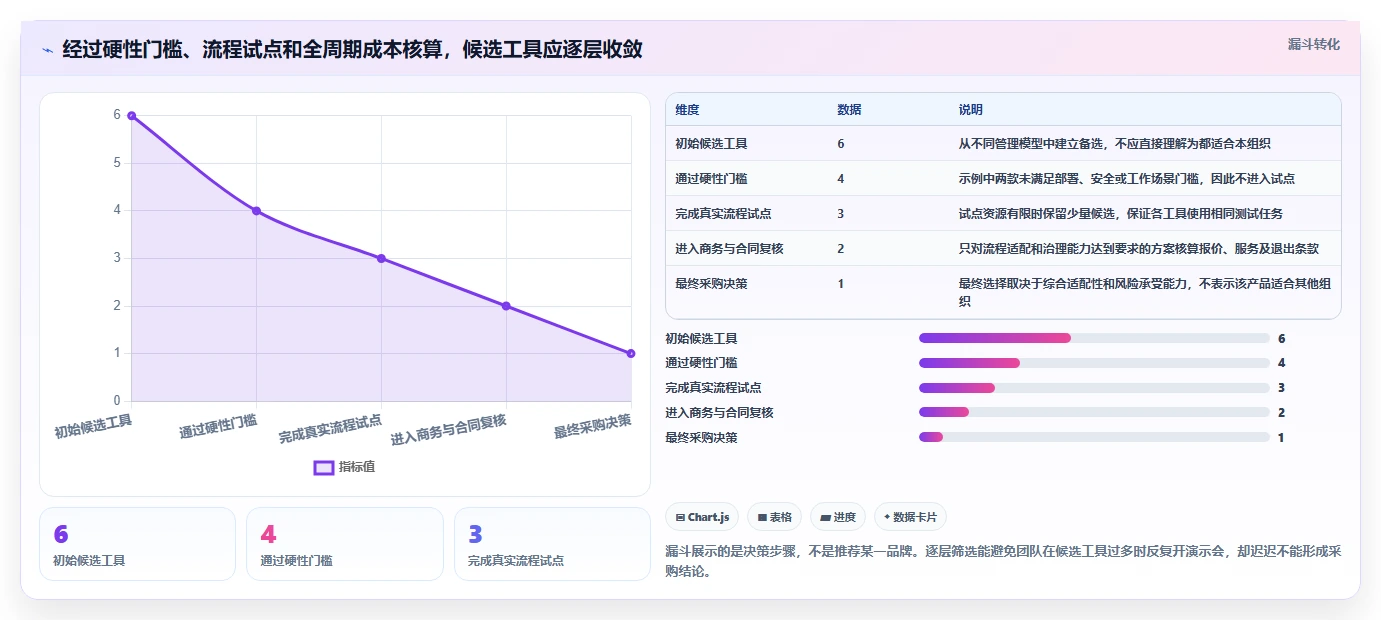This screenshot has height=620, width=1381.
Task: Click the 漏斗转化 label in the header
Action: pyautogui.click(x=1313, y=44)
